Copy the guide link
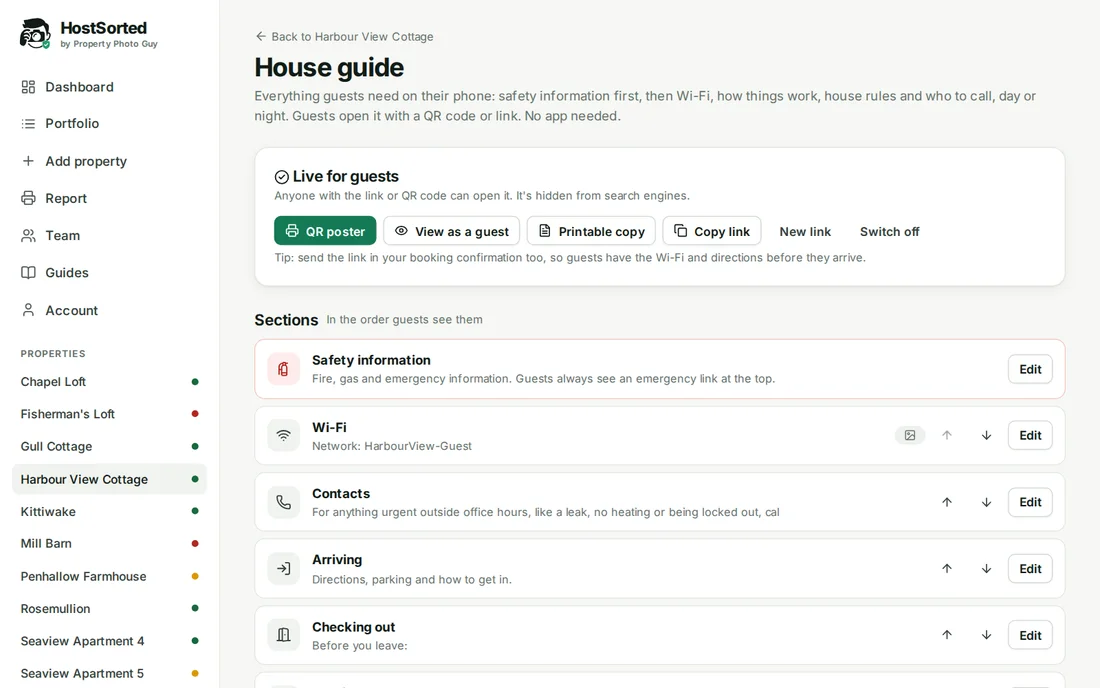 pos(712,231)
